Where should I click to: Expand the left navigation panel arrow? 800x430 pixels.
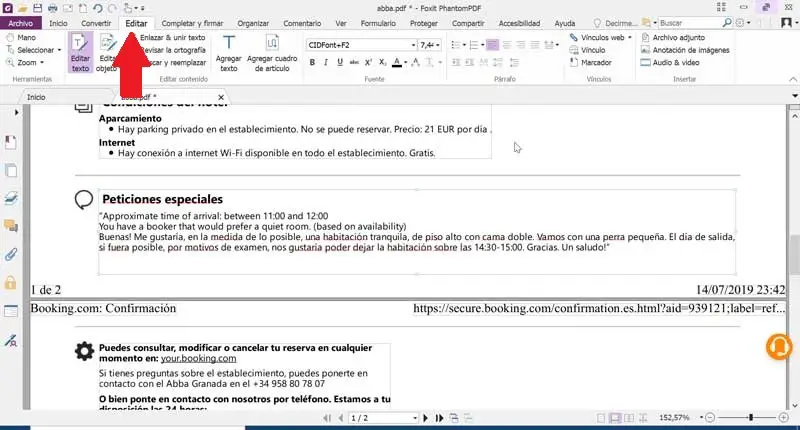16,112
